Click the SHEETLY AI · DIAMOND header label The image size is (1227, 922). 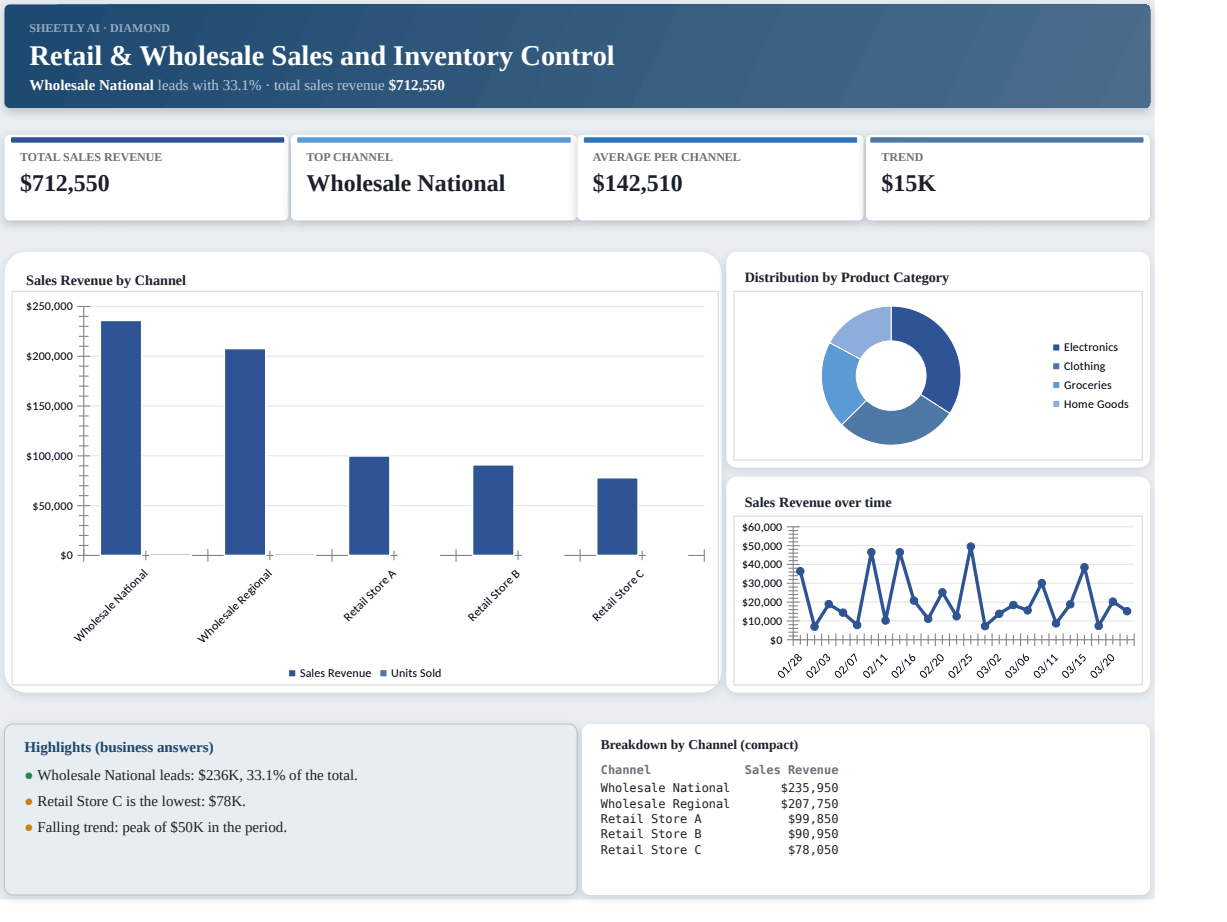coord(99,28)
